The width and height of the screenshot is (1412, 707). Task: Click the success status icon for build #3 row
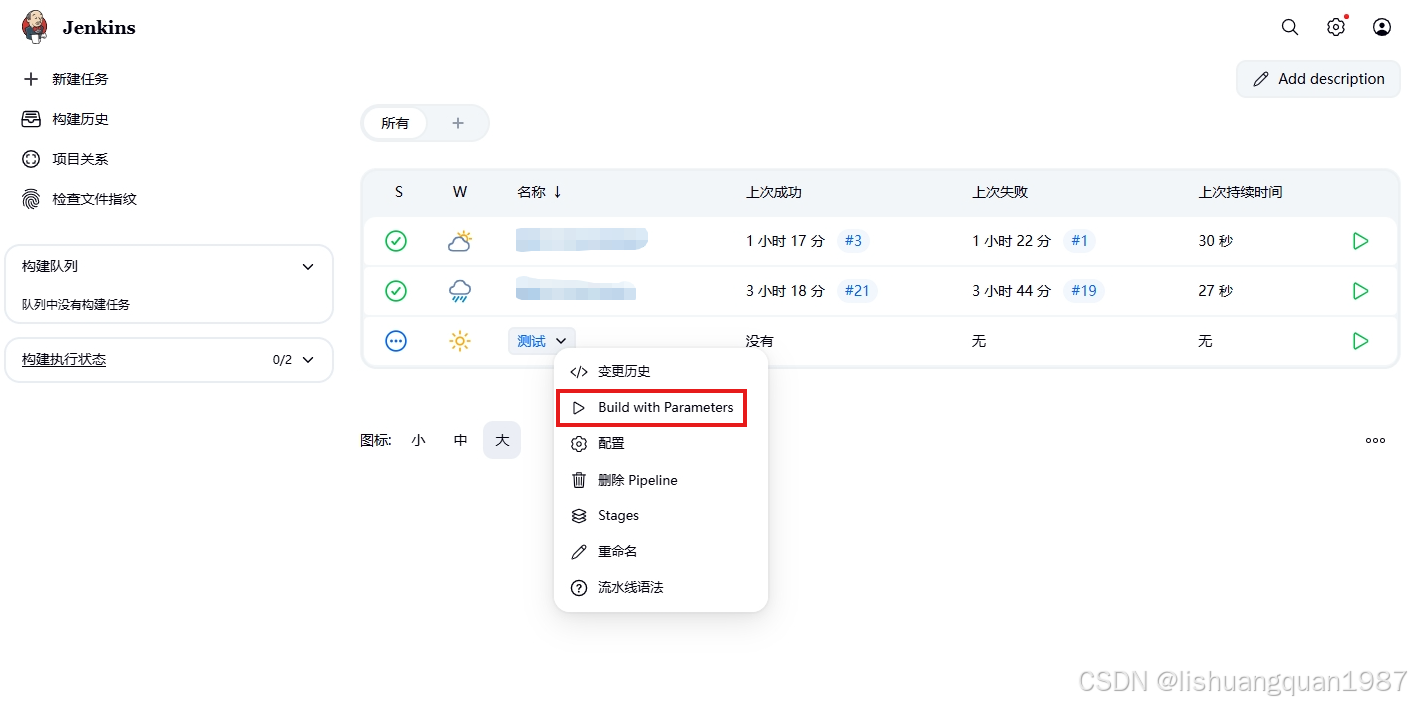coord(396,241)
